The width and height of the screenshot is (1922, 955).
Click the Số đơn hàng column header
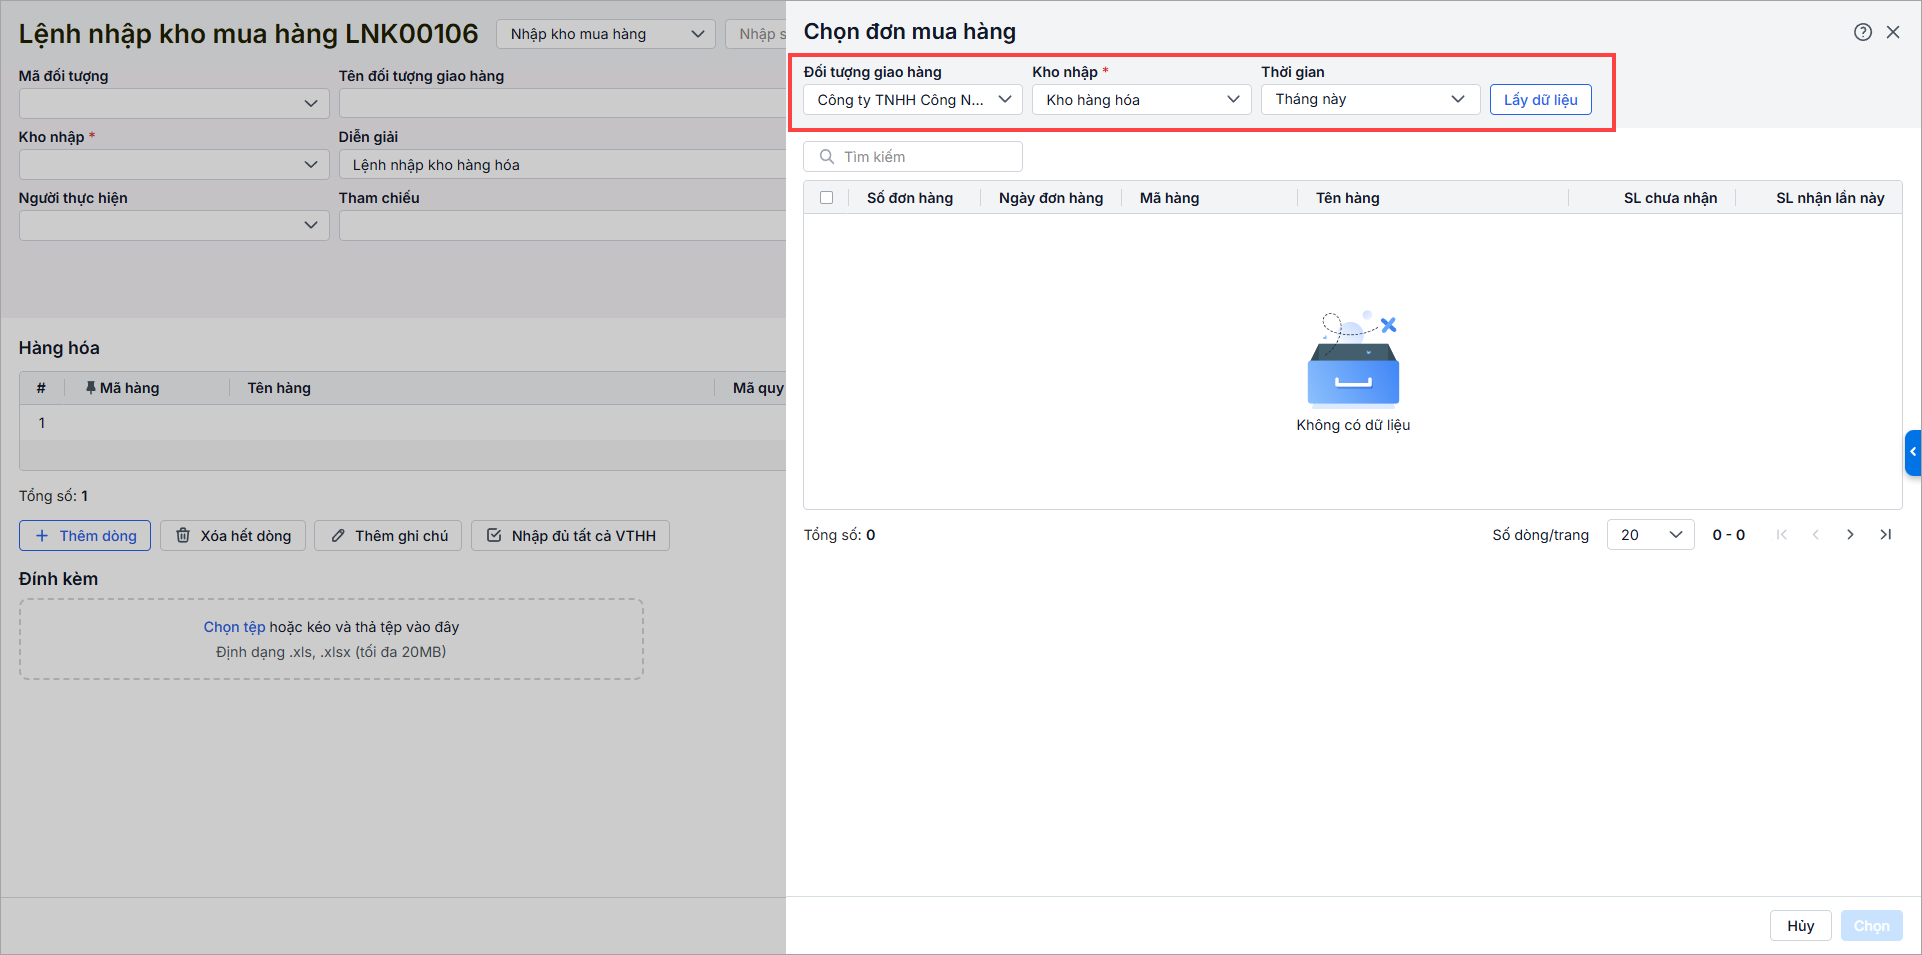(x=909, y=198)
